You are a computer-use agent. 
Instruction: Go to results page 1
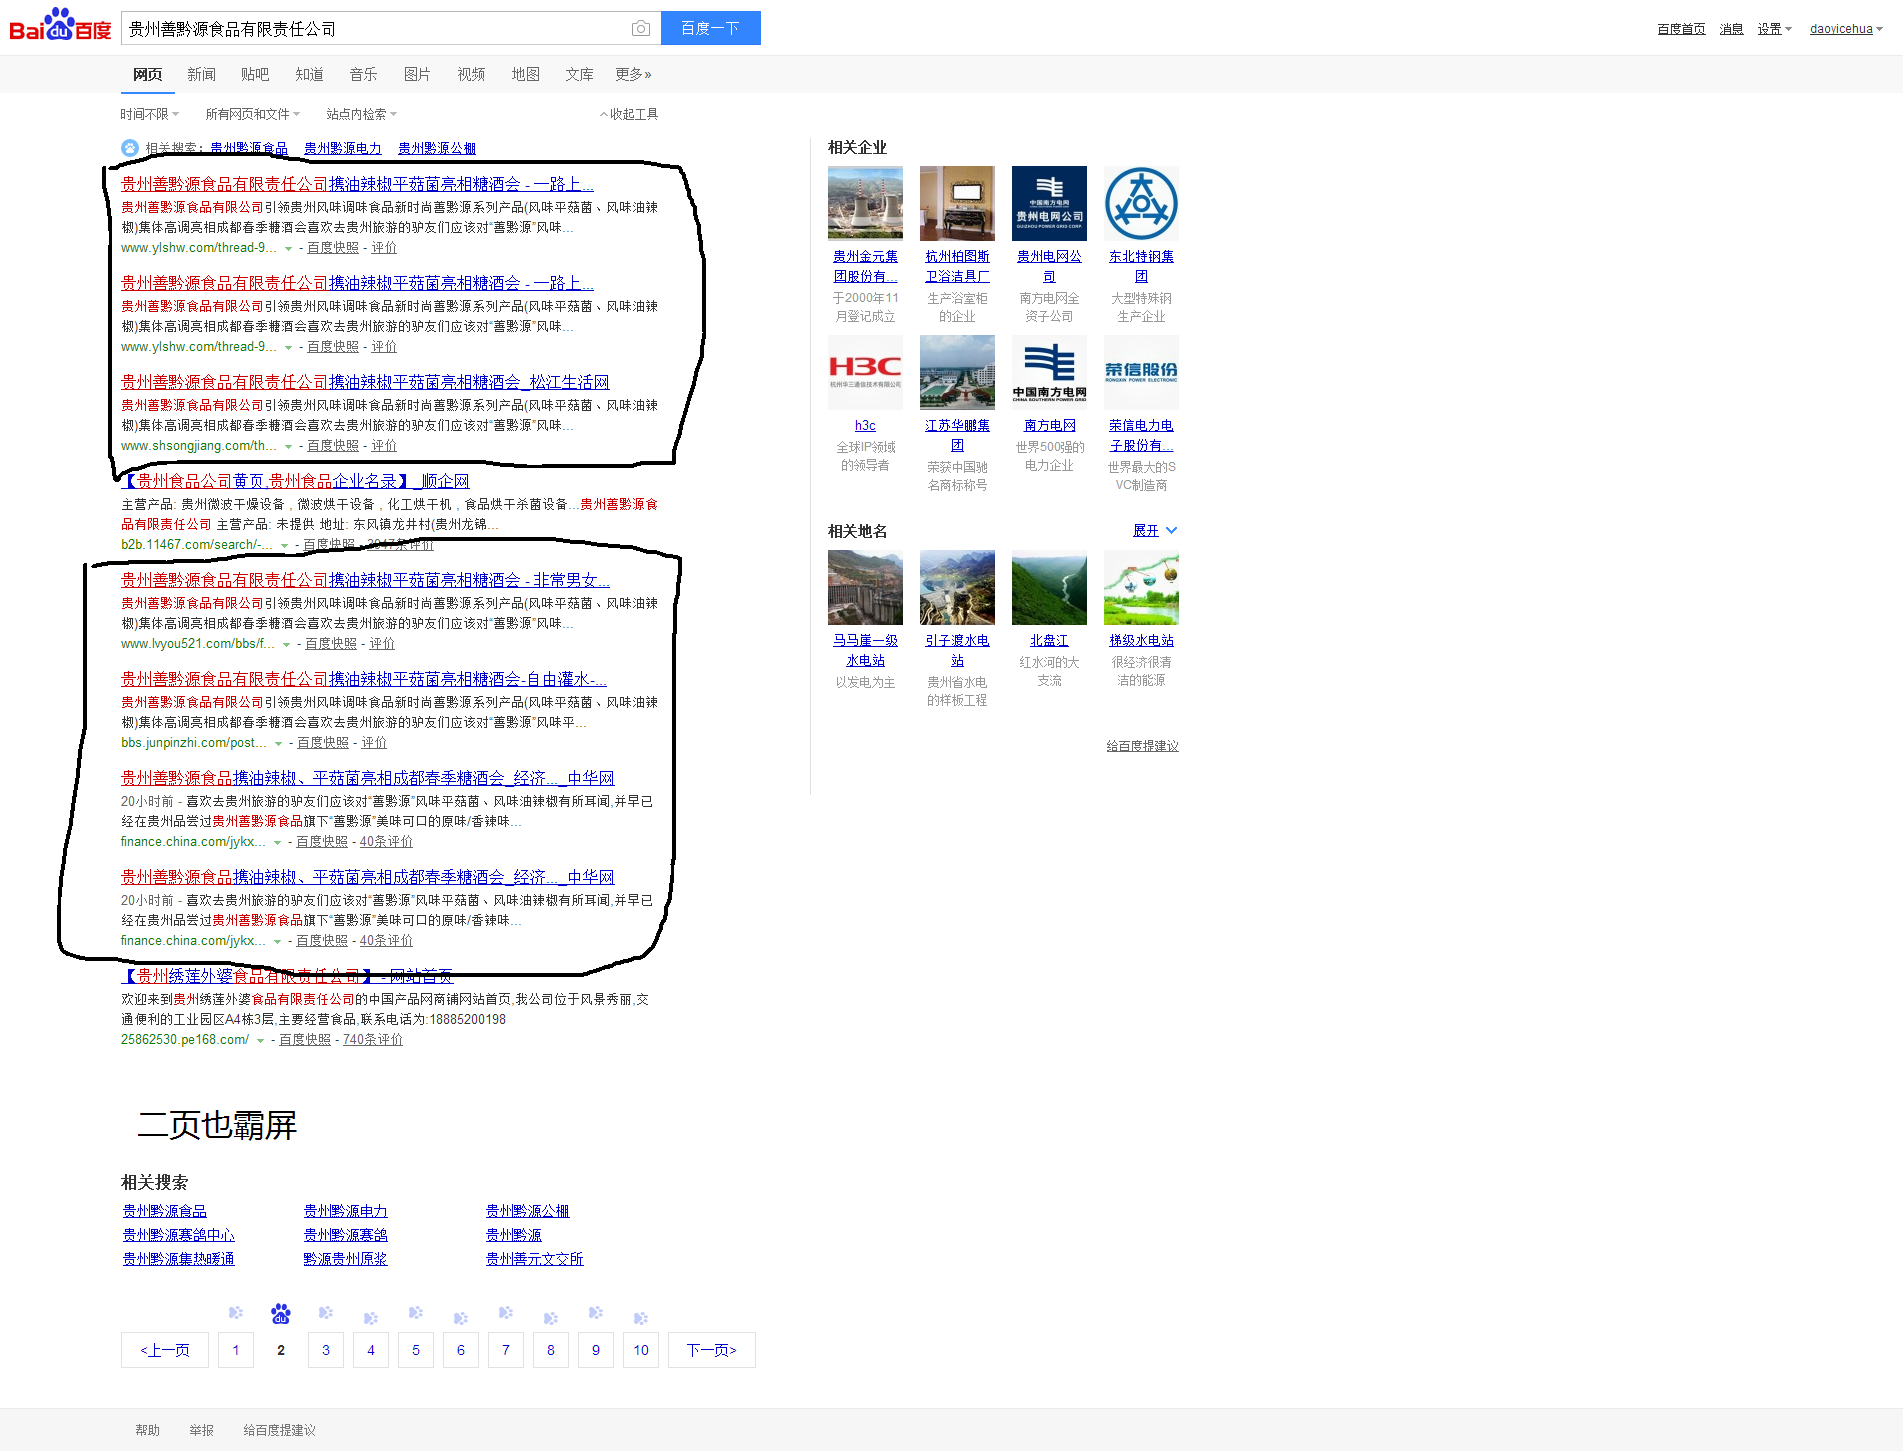click(236, 1350)
